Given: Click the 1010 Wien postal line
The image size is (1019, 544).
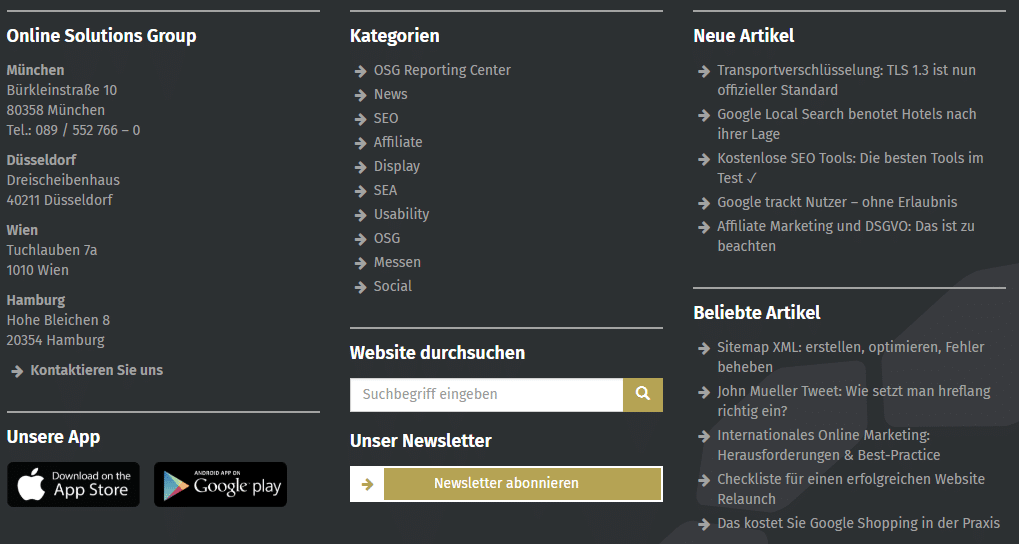Looking at the screenshot, I should [x=38, y=270].
